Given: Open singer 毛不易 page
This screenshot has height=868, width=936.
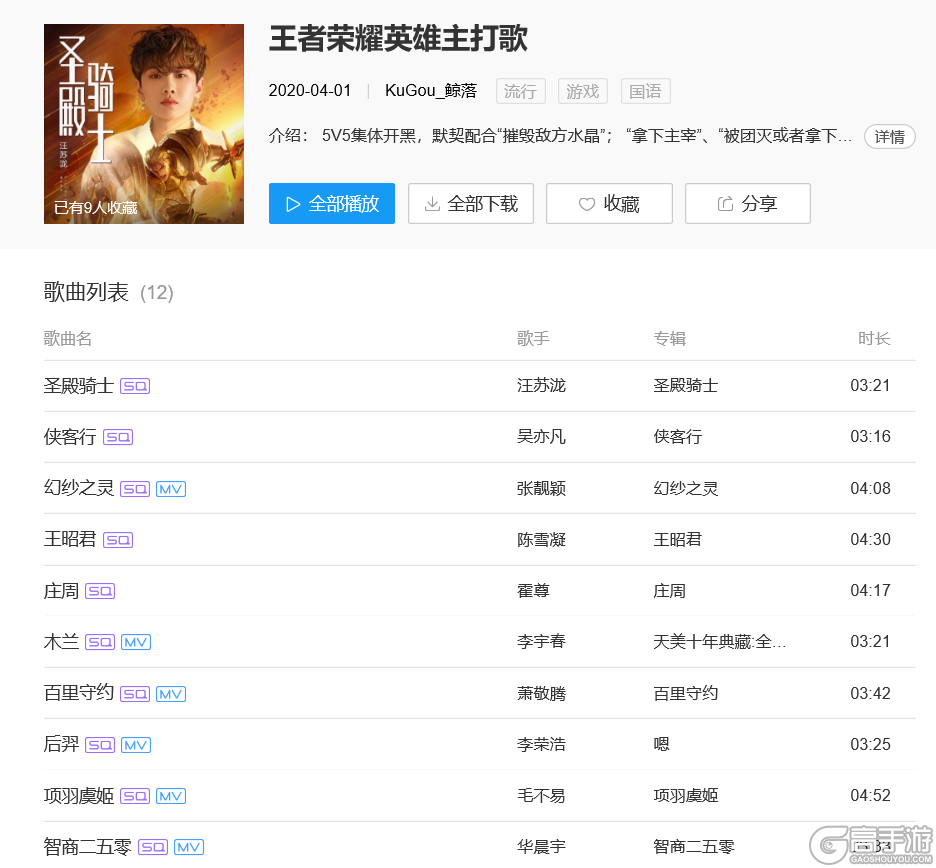Looking at the screenshot, I should coord(541,795).
